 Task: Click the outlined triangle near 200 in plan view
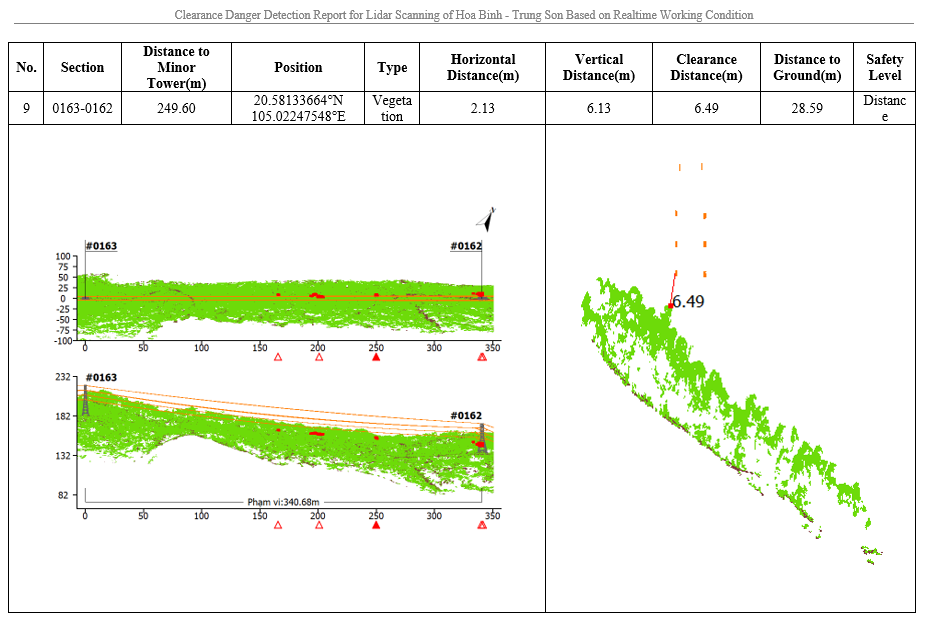click(x=319, y=357)
